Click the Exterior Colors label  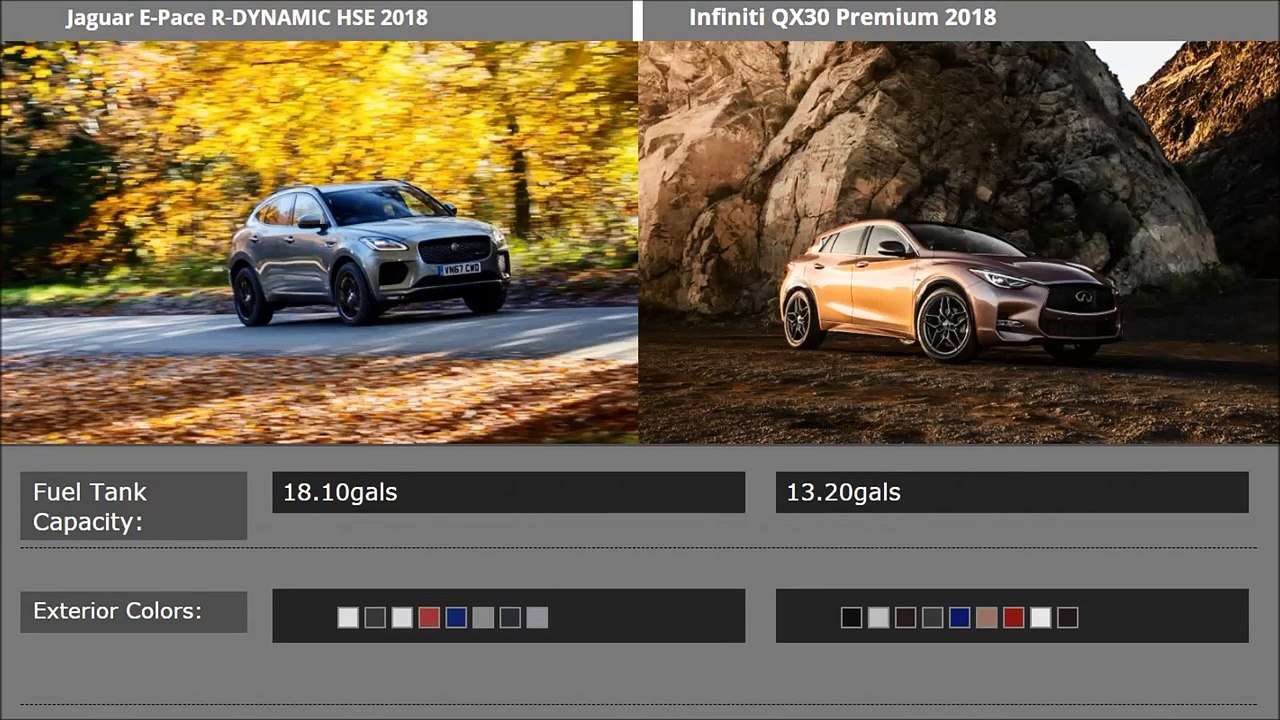click(133, 611)
